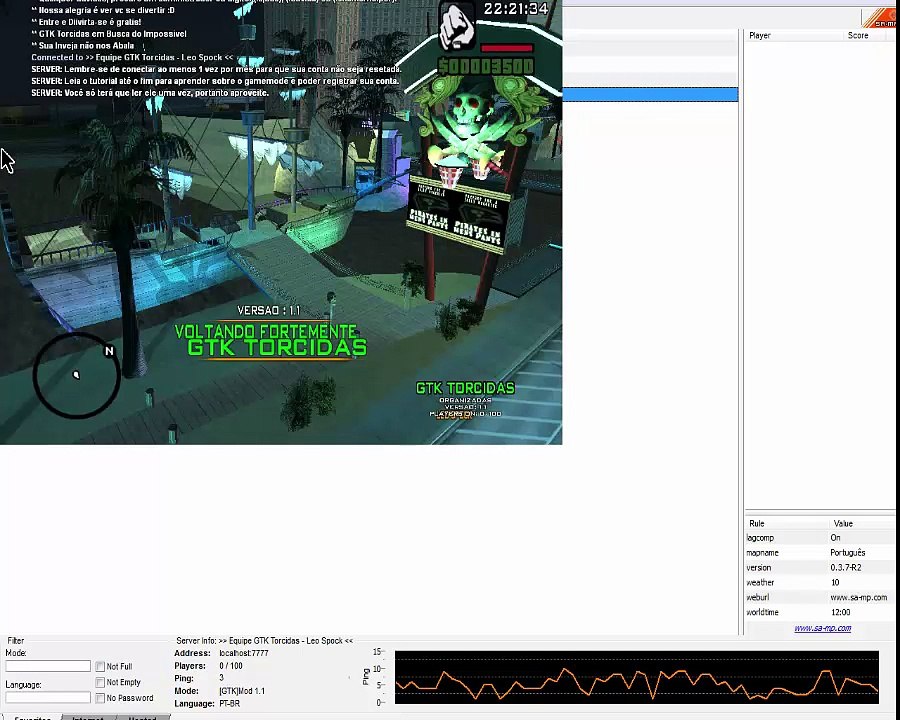Click the Language filter text field
This screenshot has width=900, height=720.
click(48, 698)
